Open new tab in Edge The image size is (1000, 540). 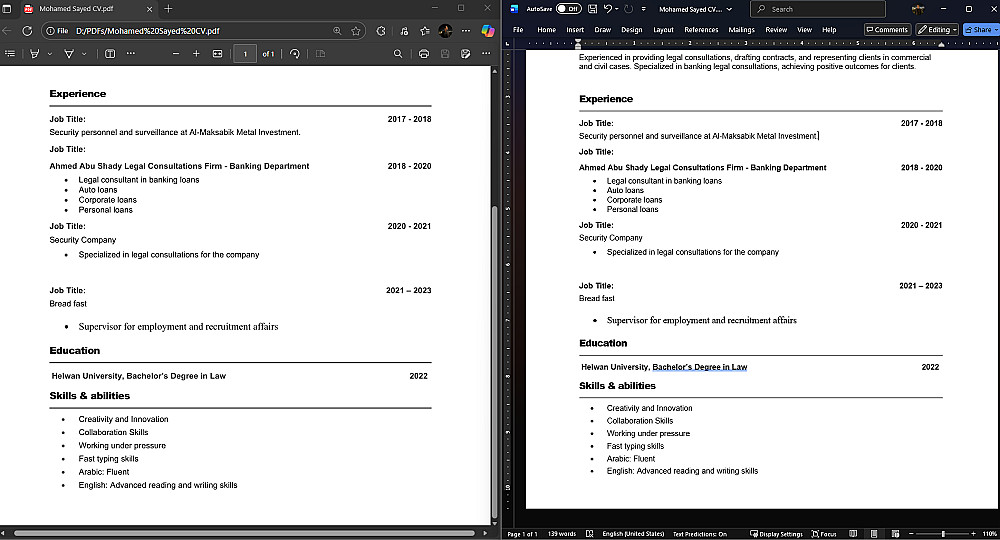168,9
